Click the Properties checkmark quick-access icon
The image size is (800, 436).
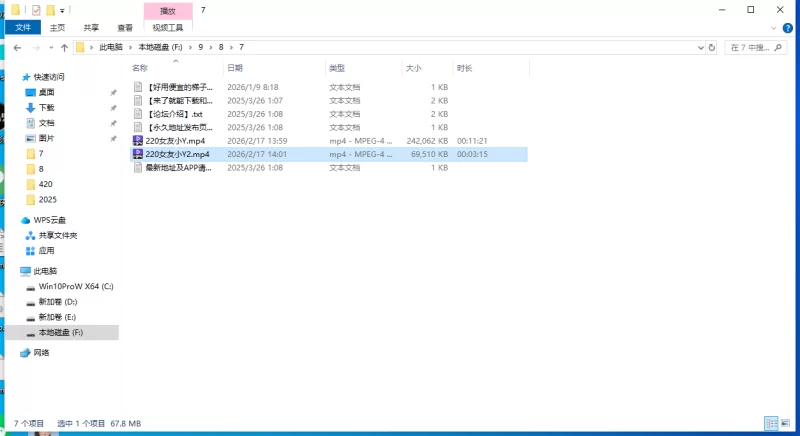click(x=36, y=10)
